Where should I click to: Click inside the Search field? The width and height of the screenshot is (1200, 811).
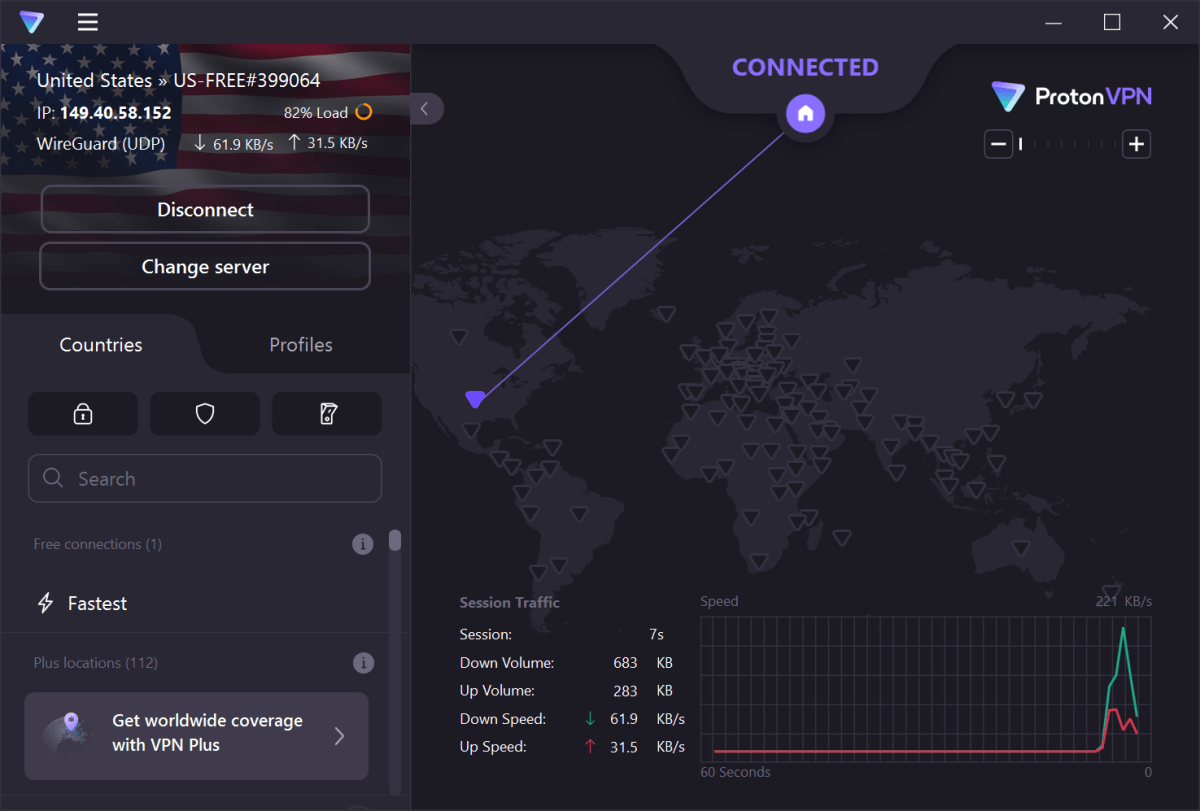coord(180,478)
